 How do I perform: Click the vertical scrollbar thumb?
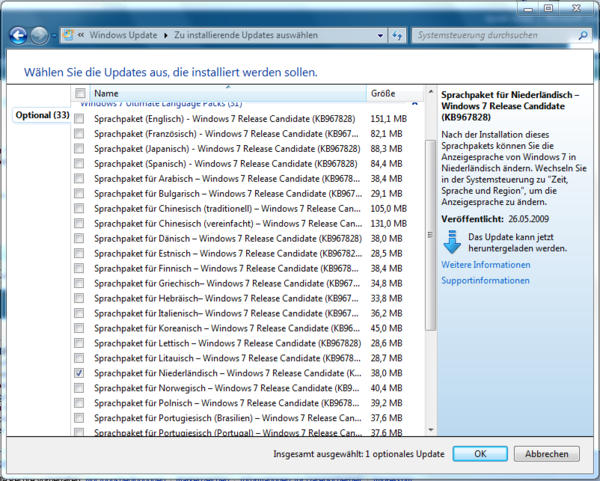pos(430,235)
